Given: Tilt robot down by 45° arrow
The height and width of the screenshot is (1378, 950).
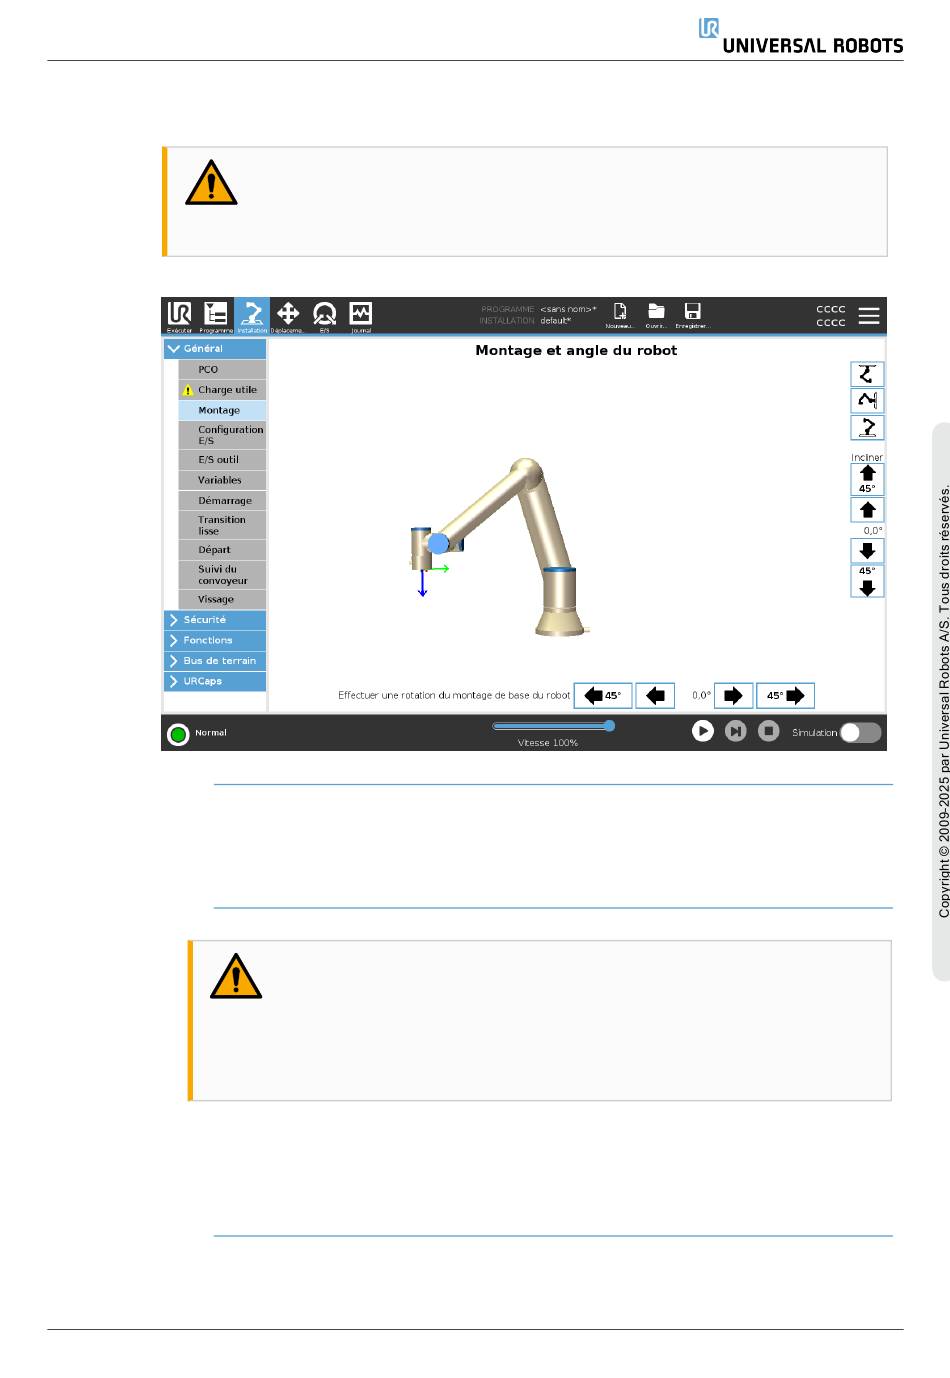Looking at the screenshot, I should [867, 581].
